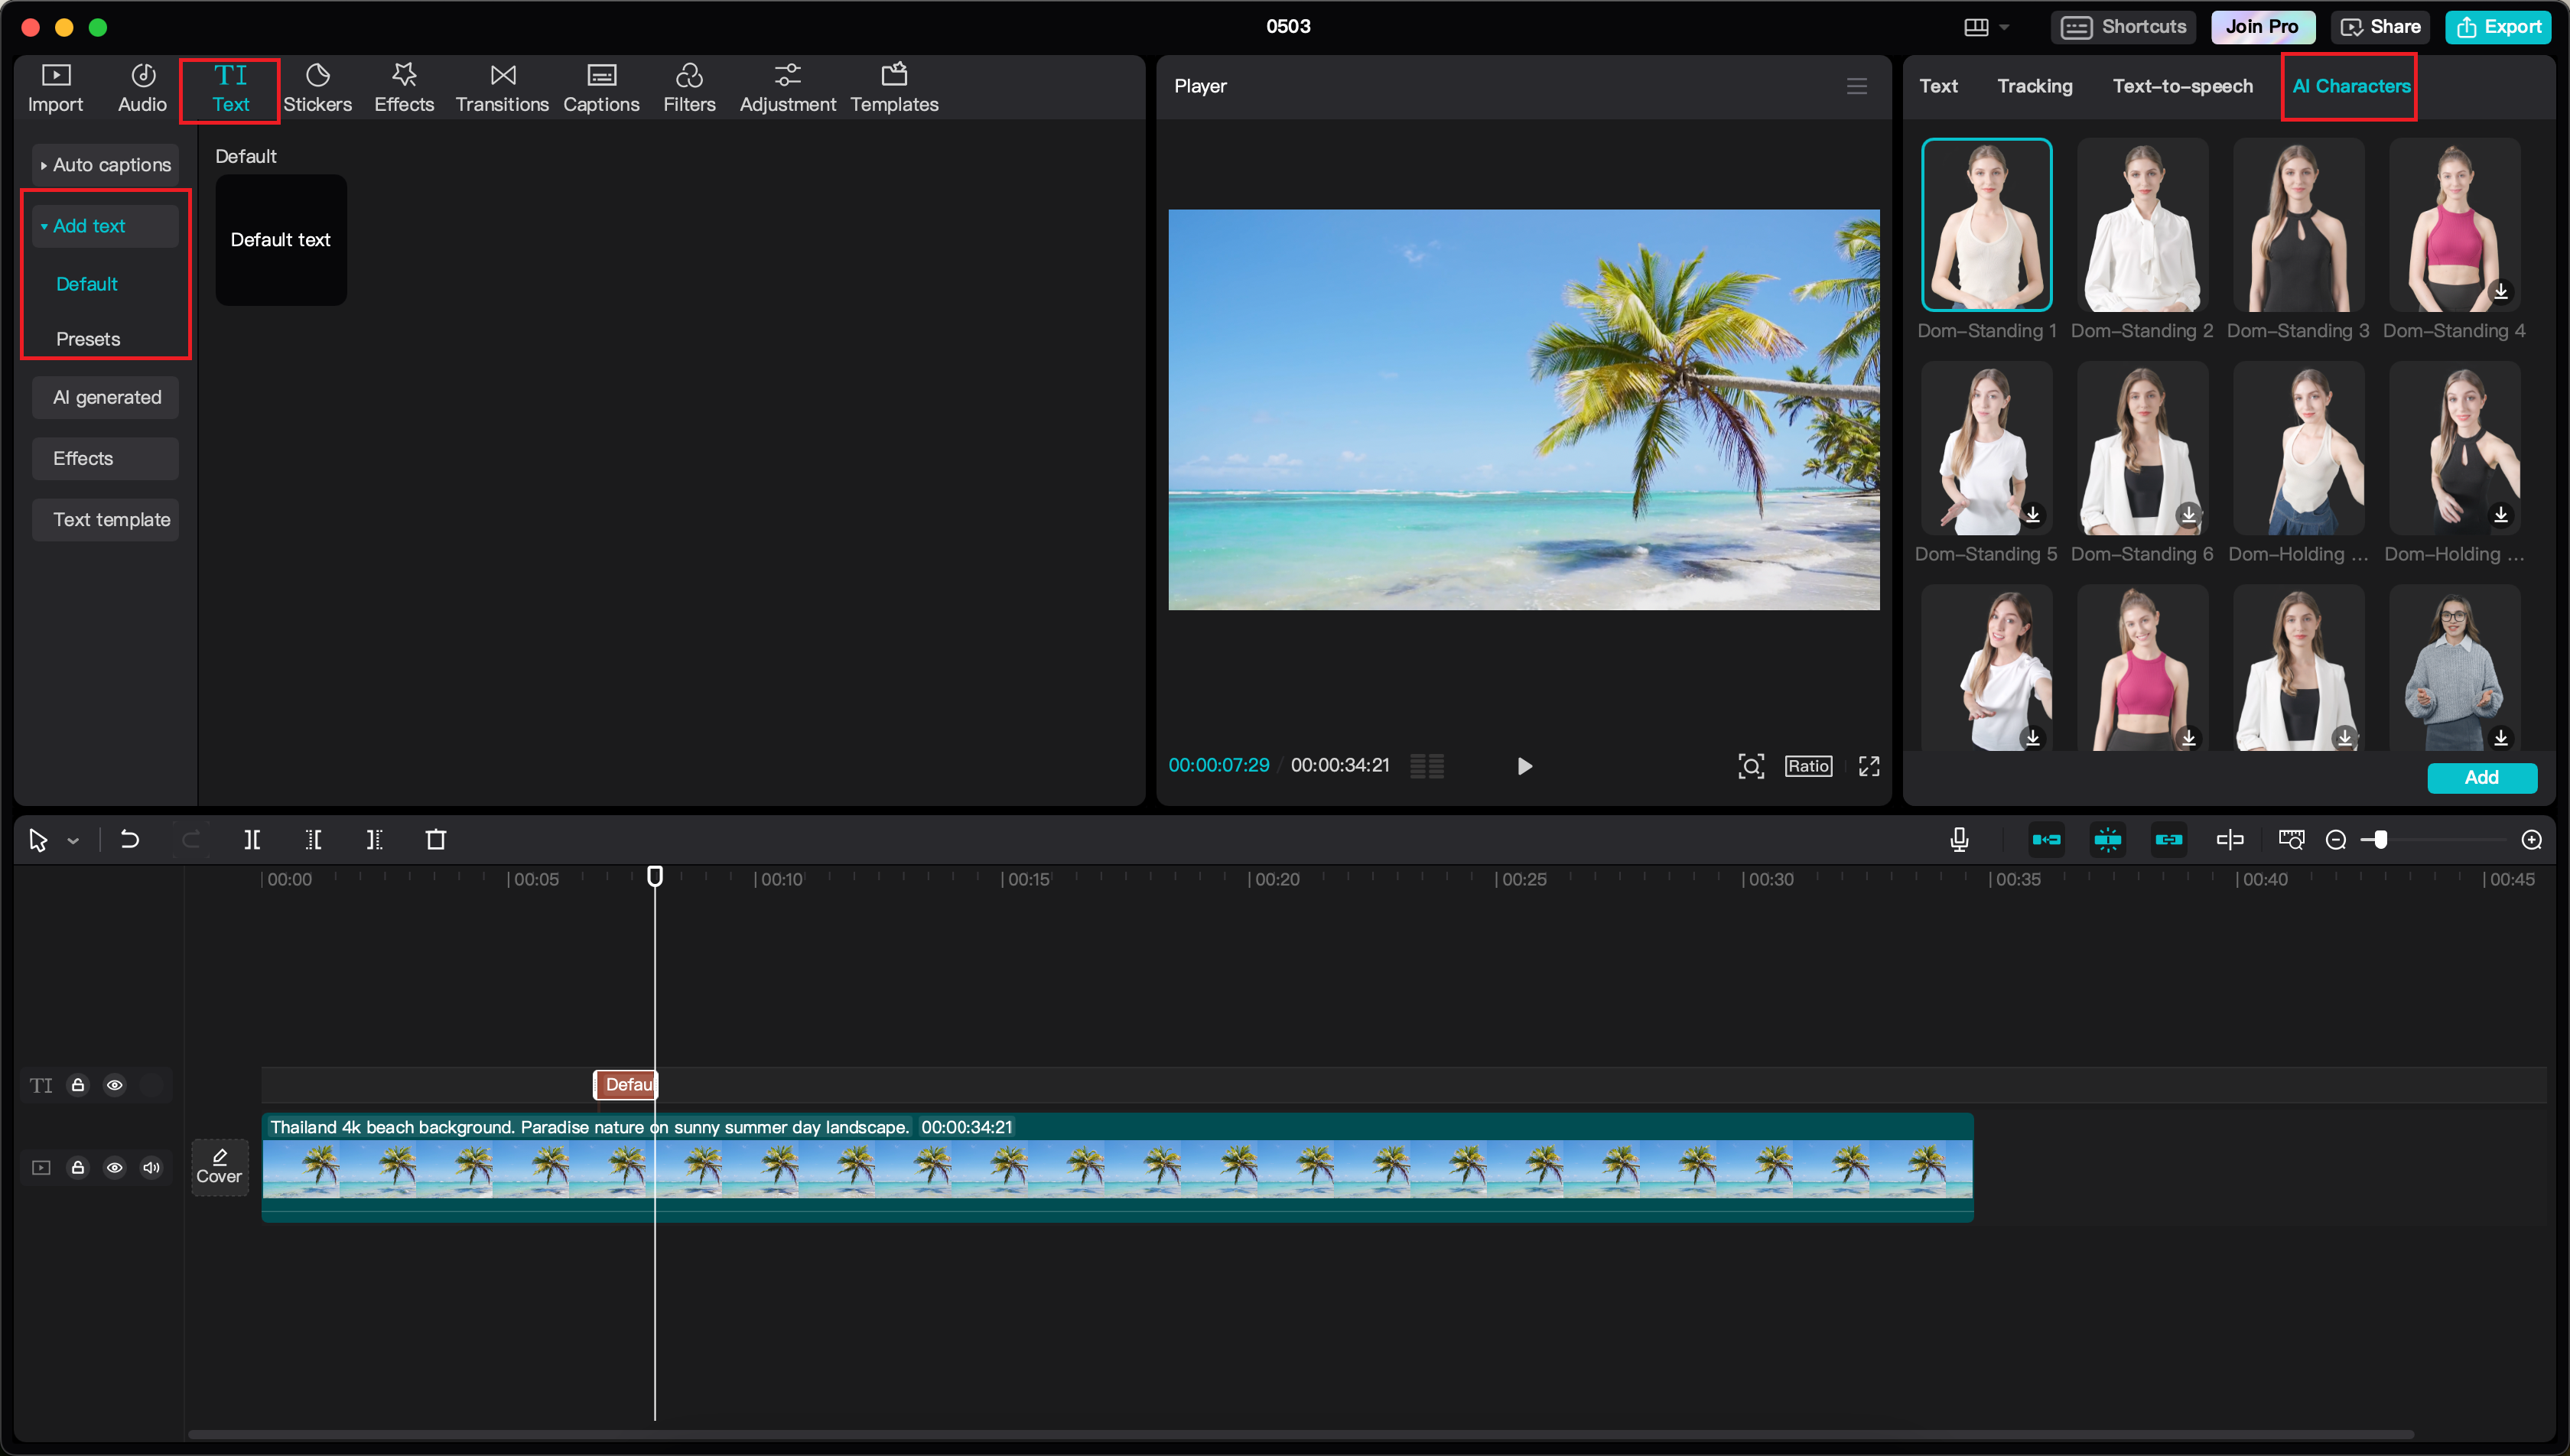Click the delete clip trash icon
Screen dimensions: 2570x1456
[x=436, y=840]
